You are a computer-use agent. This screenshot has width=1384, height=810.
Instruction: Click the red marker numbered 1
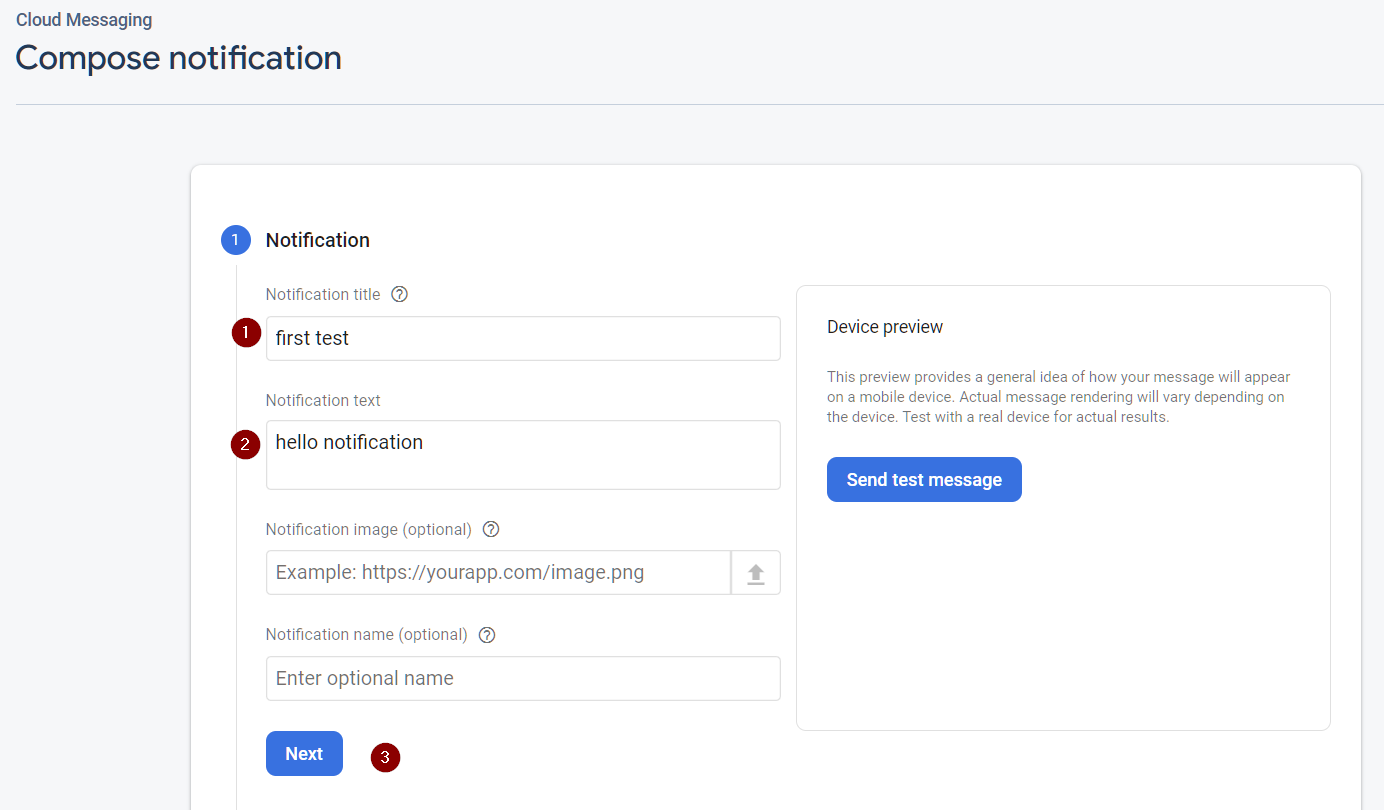[246, 333]
